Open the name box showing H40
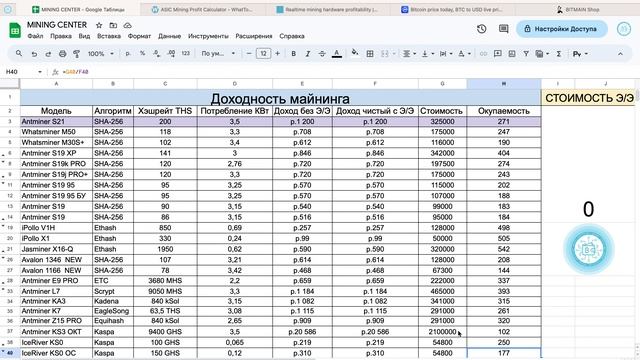Screen dimensions: 640x360 coord(24,72)
